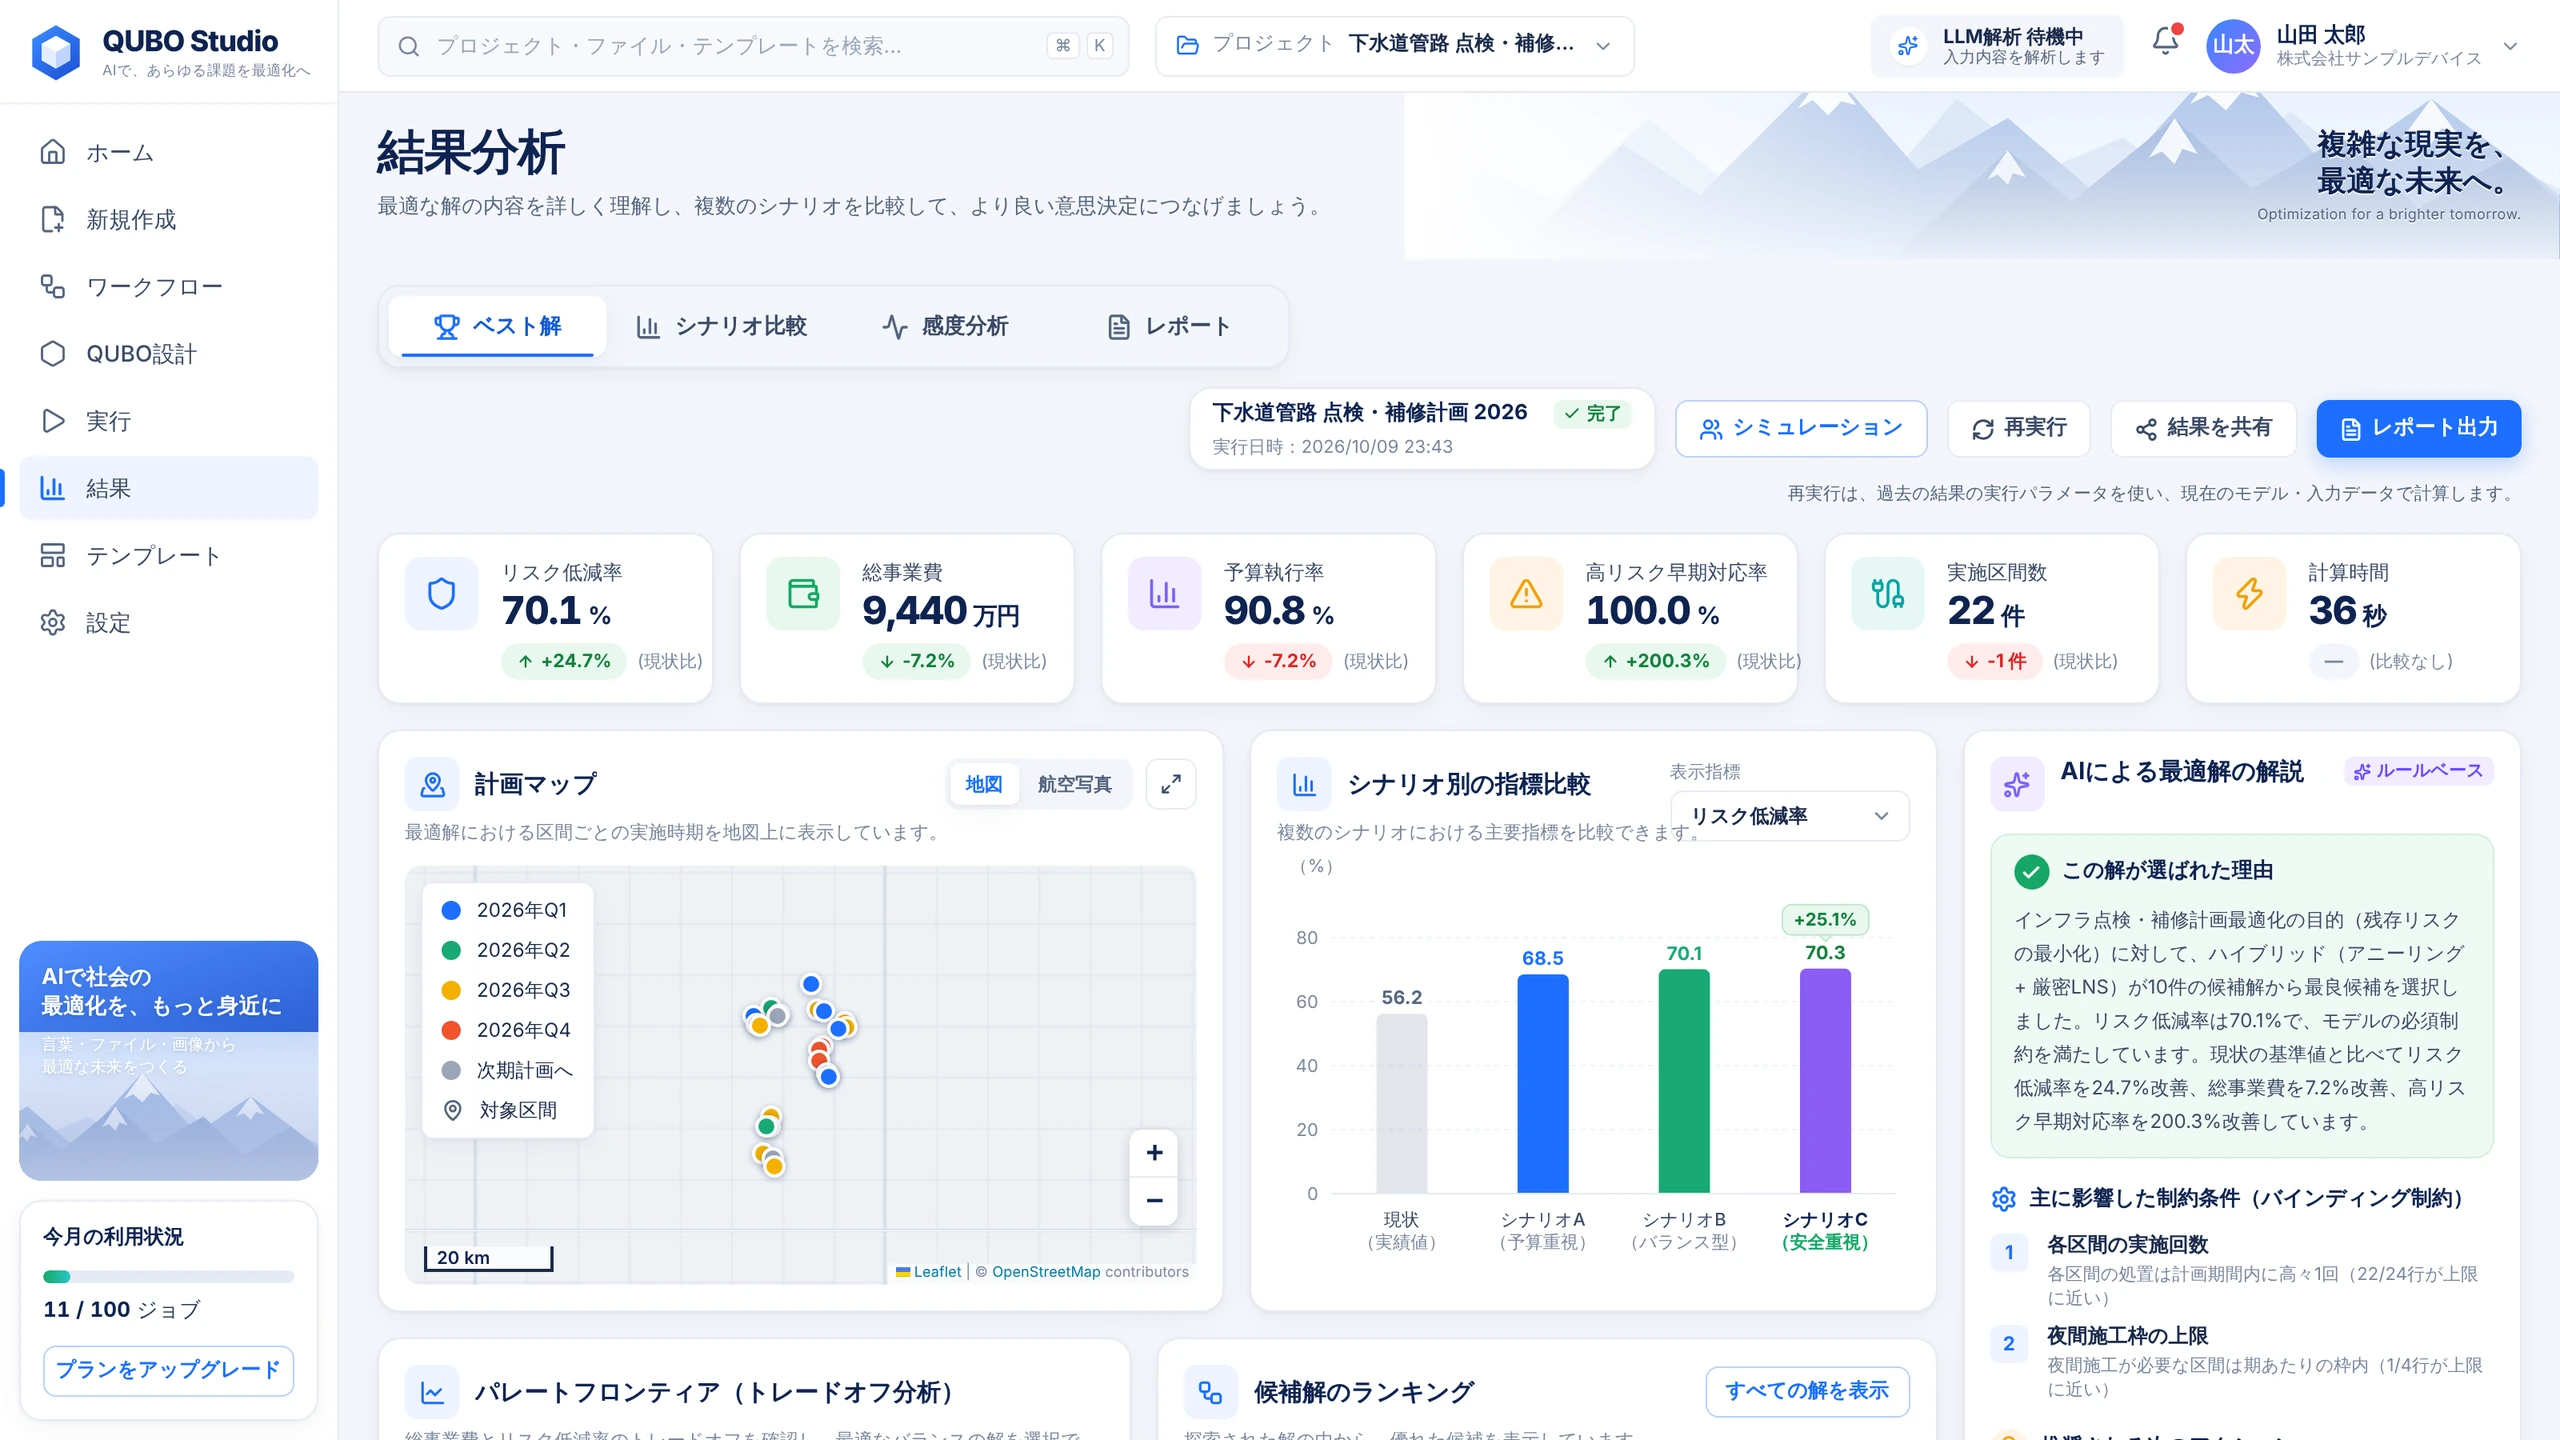Click the LLM解析 sparkle icon

coord(1908,46)
